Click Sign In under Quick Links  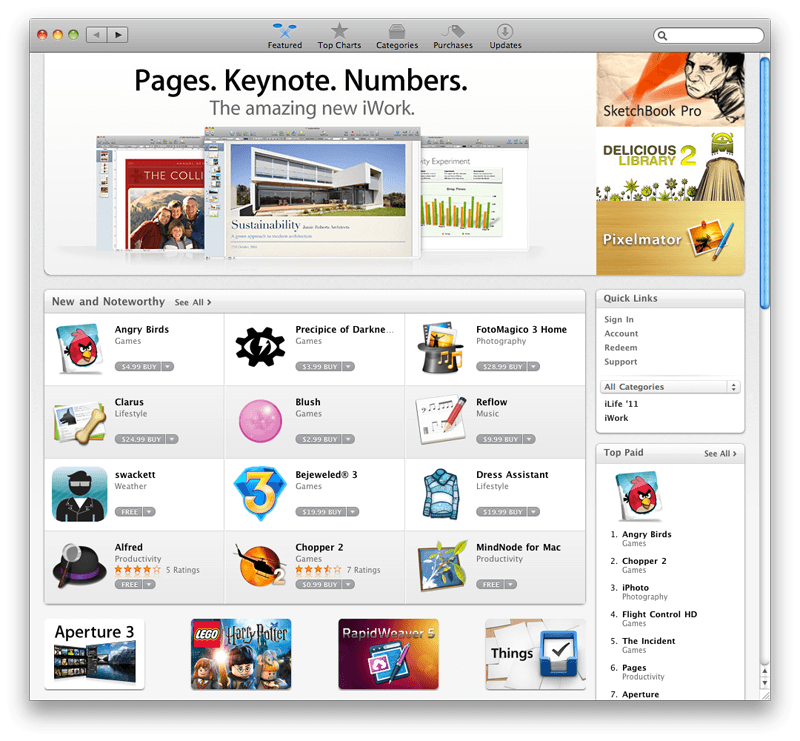(619, 319)
